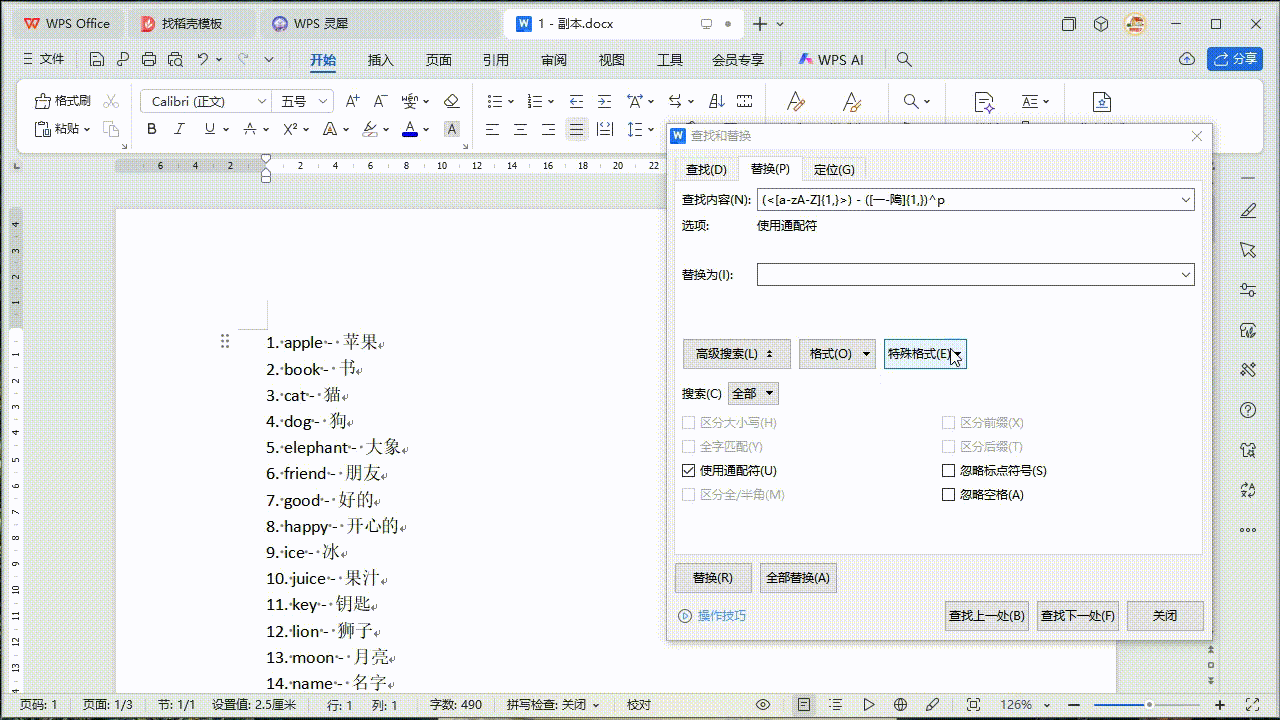Click the 全部替换(A) button
The height and width of the screenshot is (720, 1280).
tap(797, 578)
